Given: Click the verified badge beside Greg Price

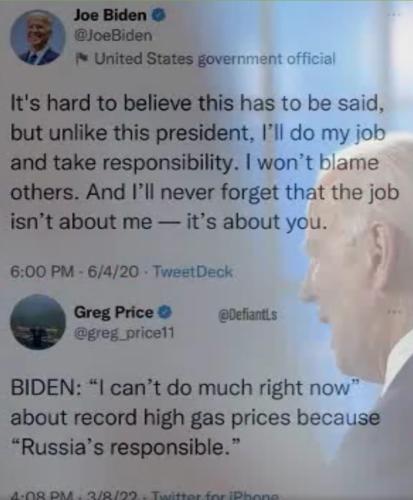Looking at the screenshot, I should click(165, 313).
